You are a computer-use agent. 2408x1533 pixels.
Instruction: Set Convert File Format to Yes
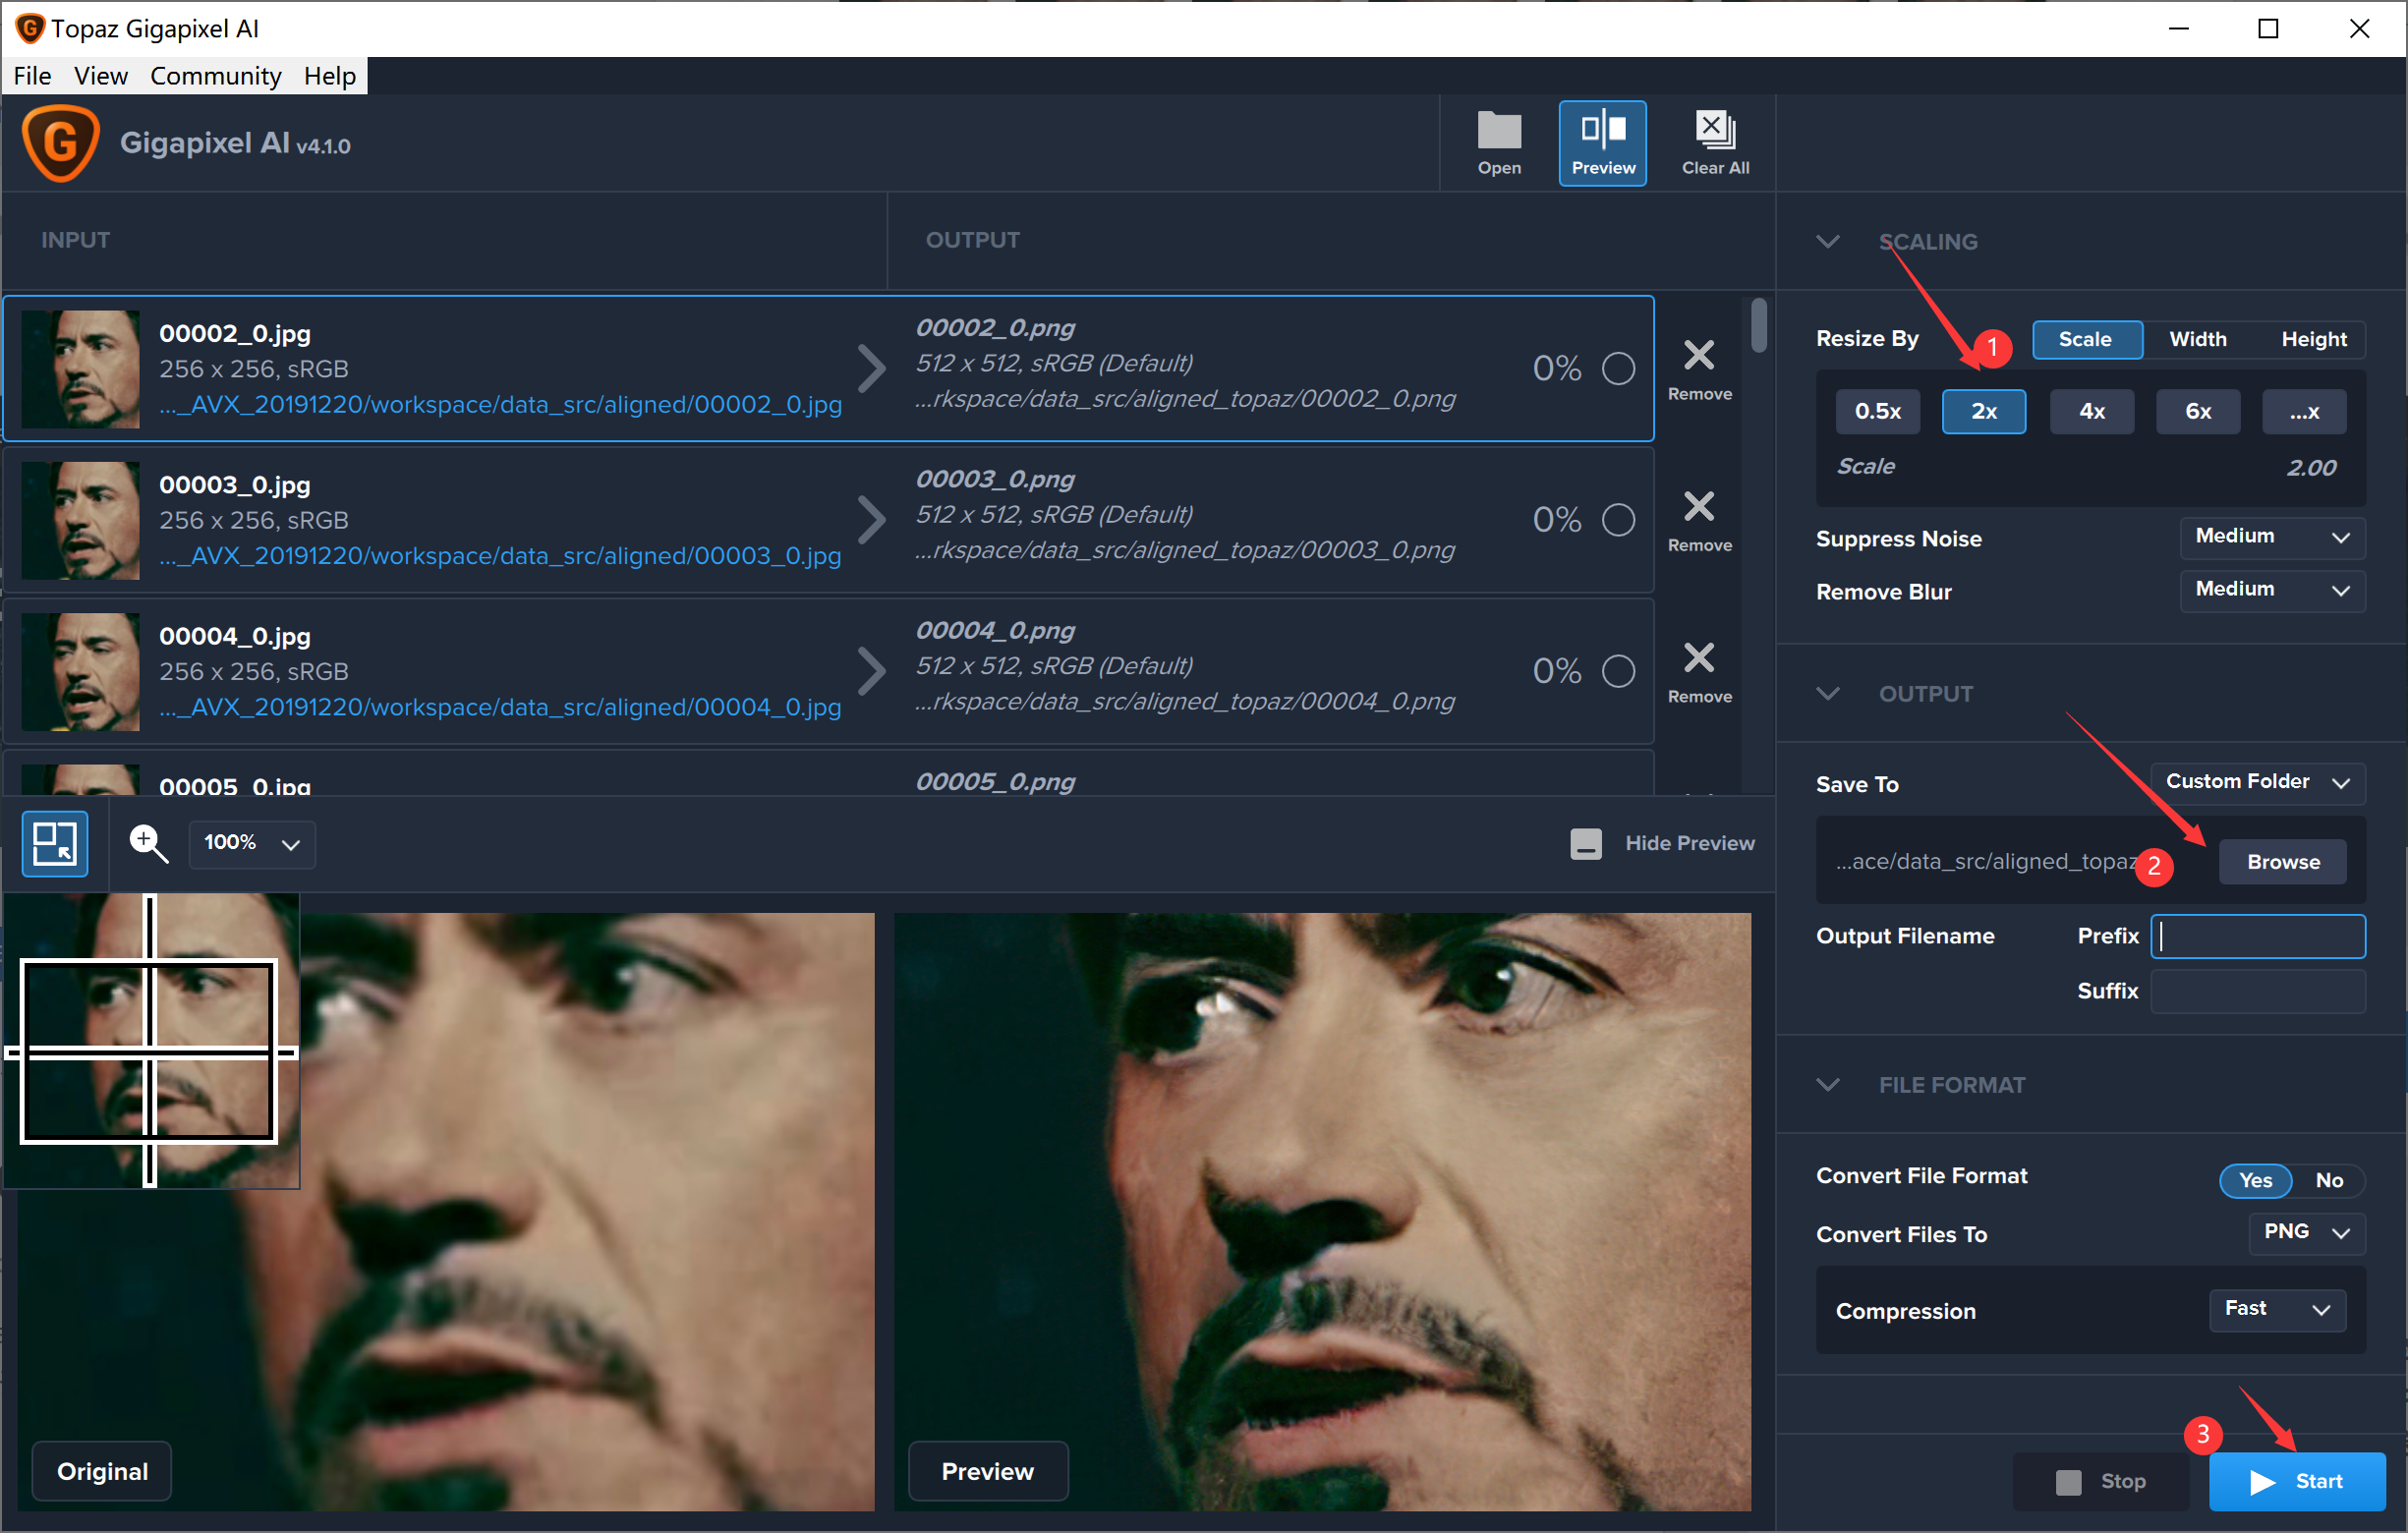click(2255, 1180)
